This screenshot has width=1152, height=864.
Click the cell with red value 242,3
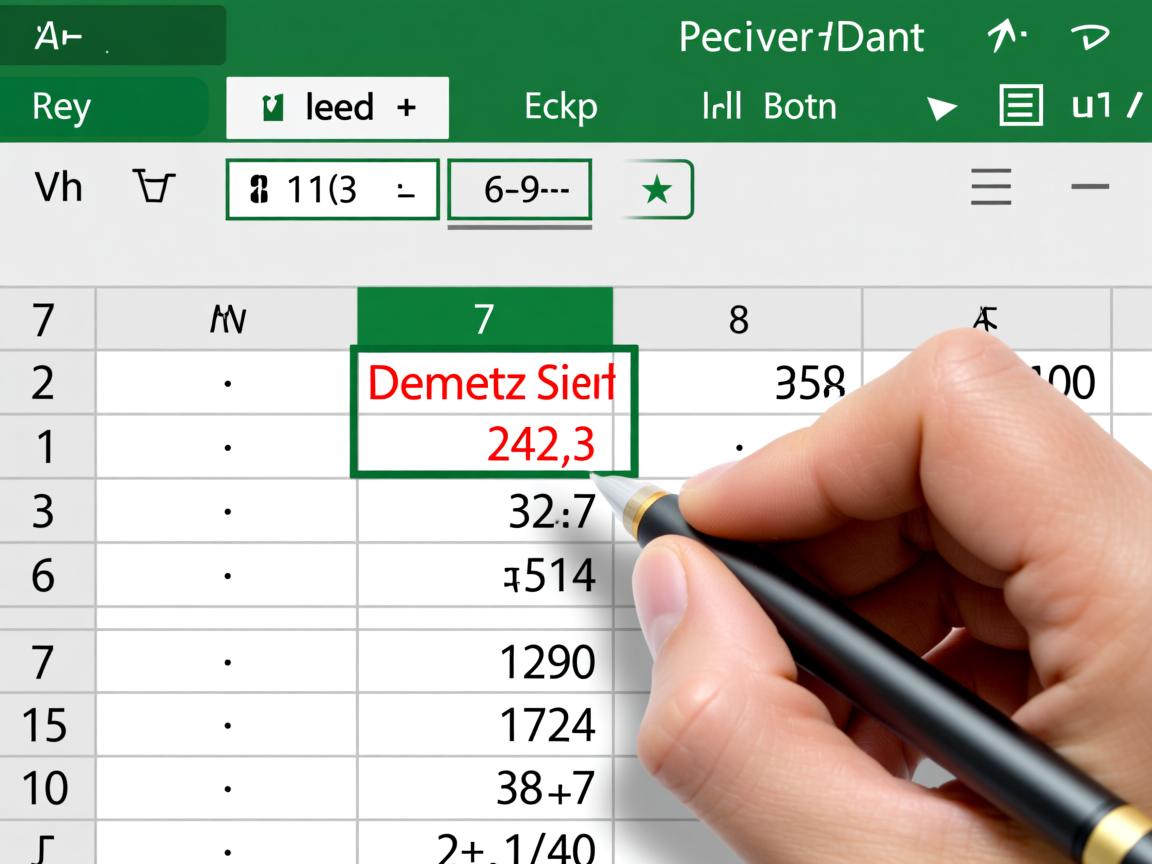(491, 446)
